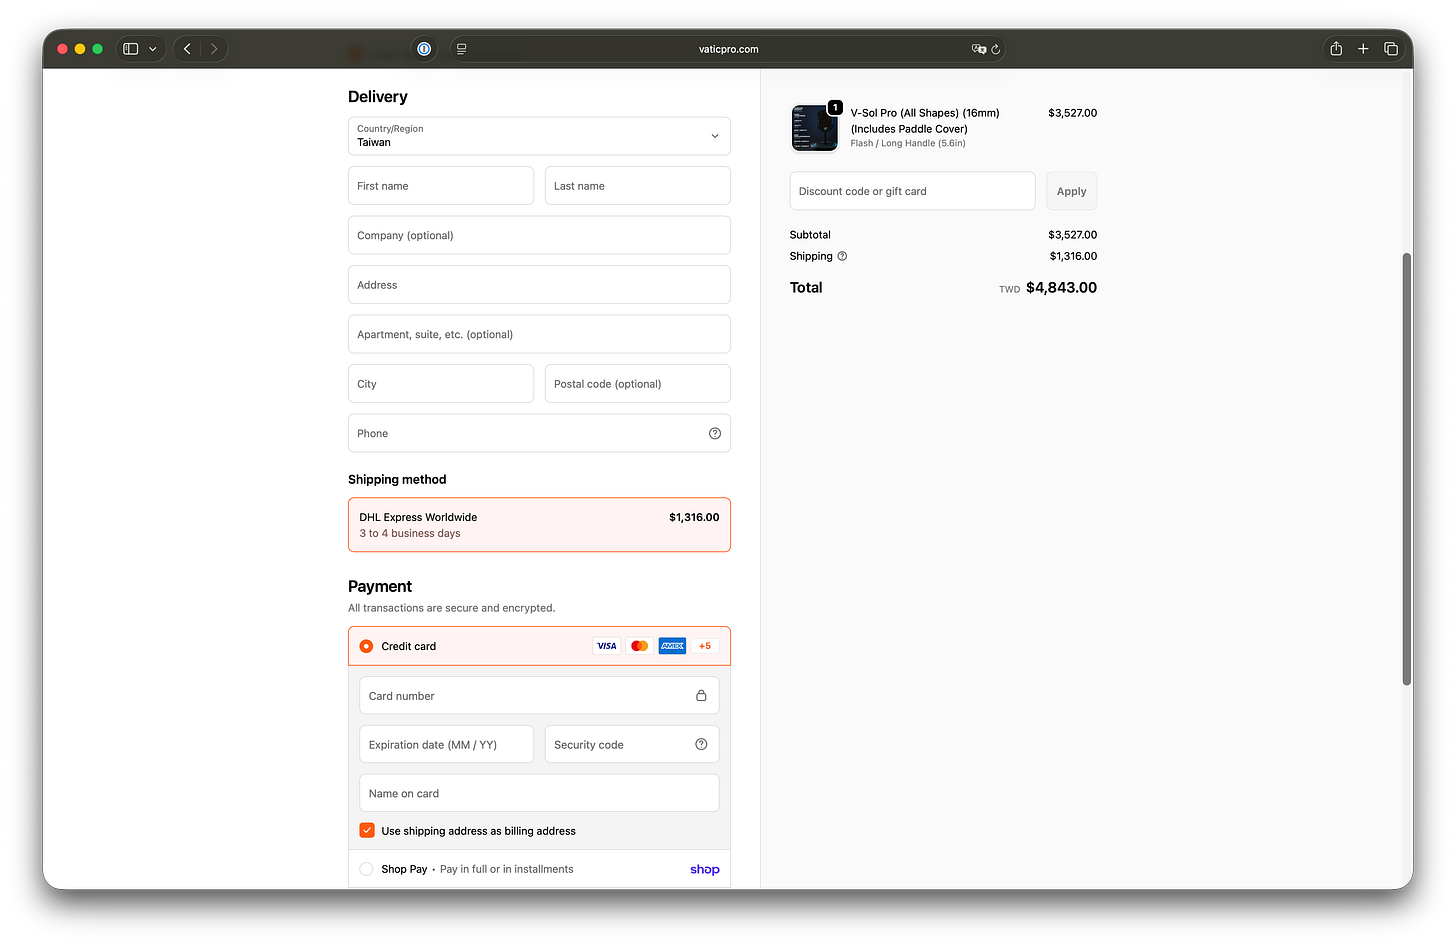The width and height of the screenshot is (1456, 946).
Task: Click the Security code help icon
Action: coord(701,744)
